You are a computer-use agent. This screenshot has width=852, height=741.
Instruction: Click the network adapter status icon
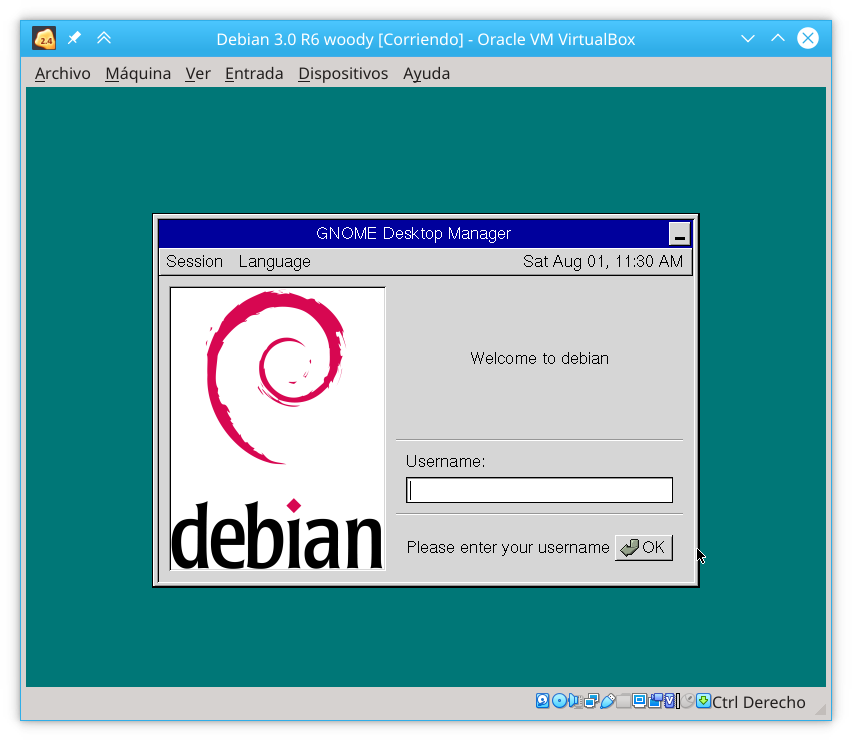click(x=590, y=701)
